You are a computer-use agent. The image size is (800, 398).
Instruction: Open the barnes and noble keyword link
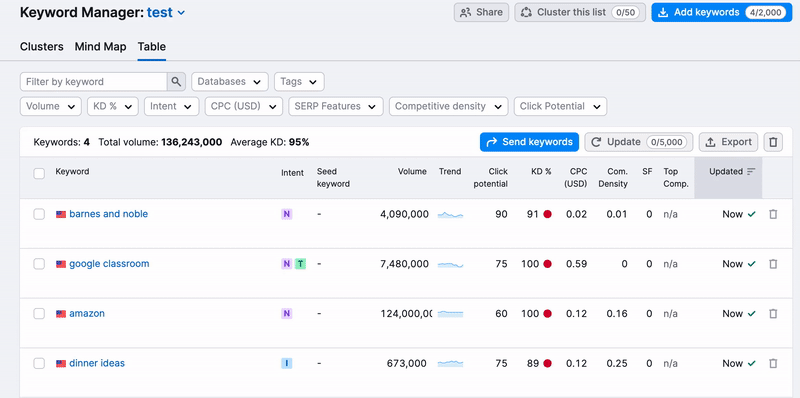pyautogui.click(x=109, y=214)
